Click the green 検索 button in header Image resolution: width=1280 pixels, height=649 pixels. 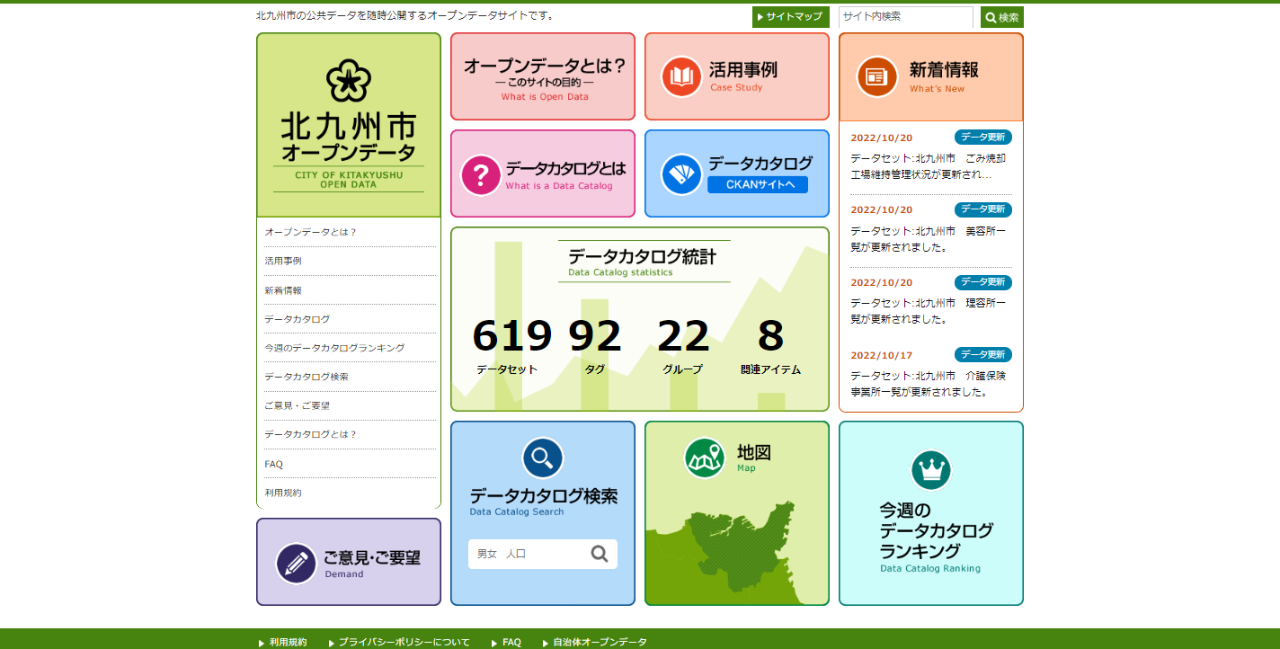1002,17
